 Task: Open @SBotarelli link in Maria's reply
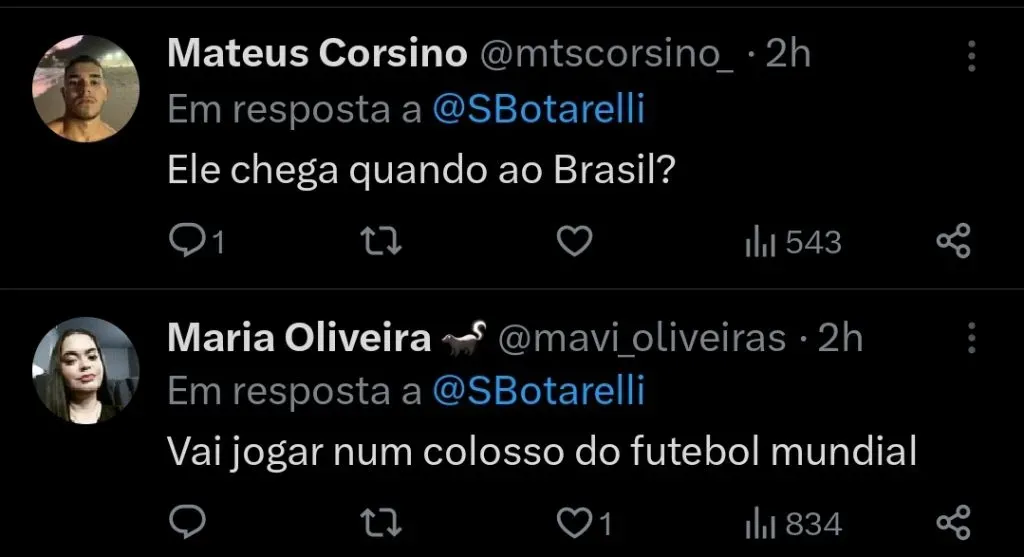538,391
